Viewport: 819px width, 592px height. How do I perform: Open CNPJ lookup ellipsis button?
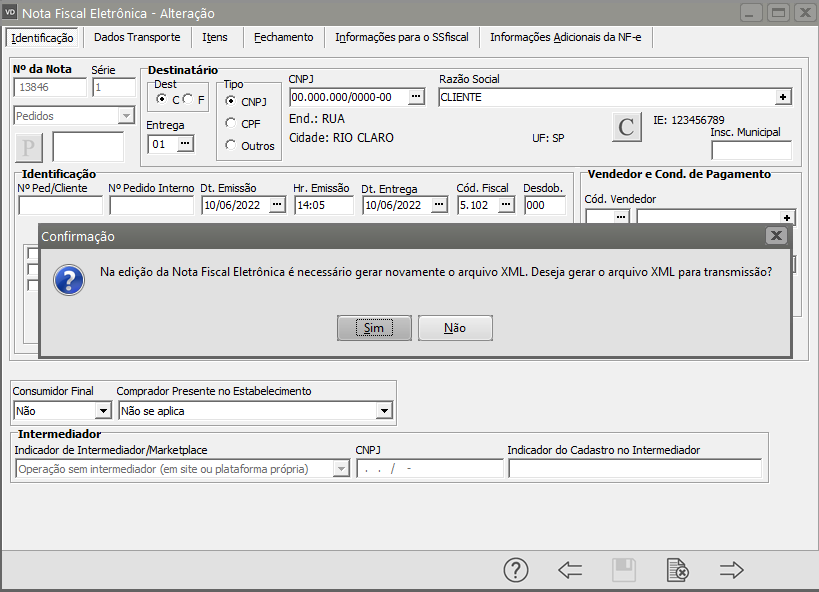click(416, 97)
